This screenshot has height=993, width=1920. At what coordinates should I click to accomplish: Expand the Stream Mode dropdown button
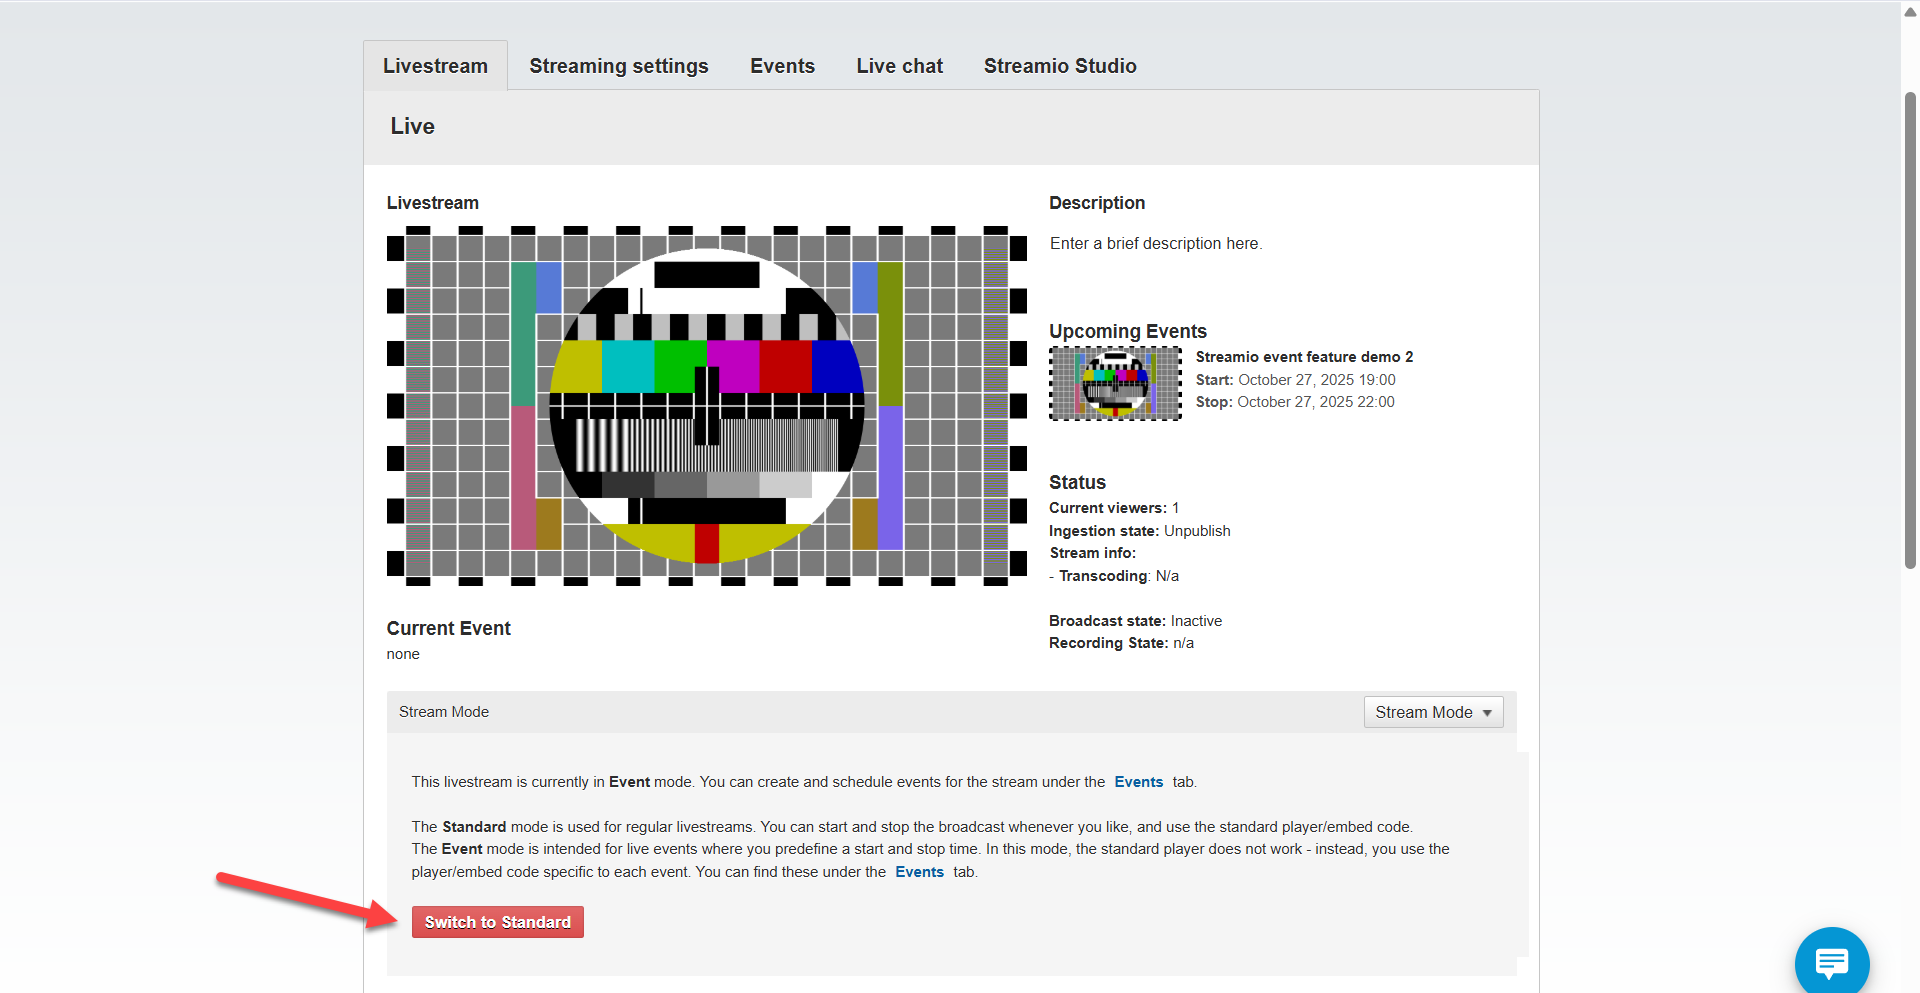pyautogui.click(x=1432, y=712)
